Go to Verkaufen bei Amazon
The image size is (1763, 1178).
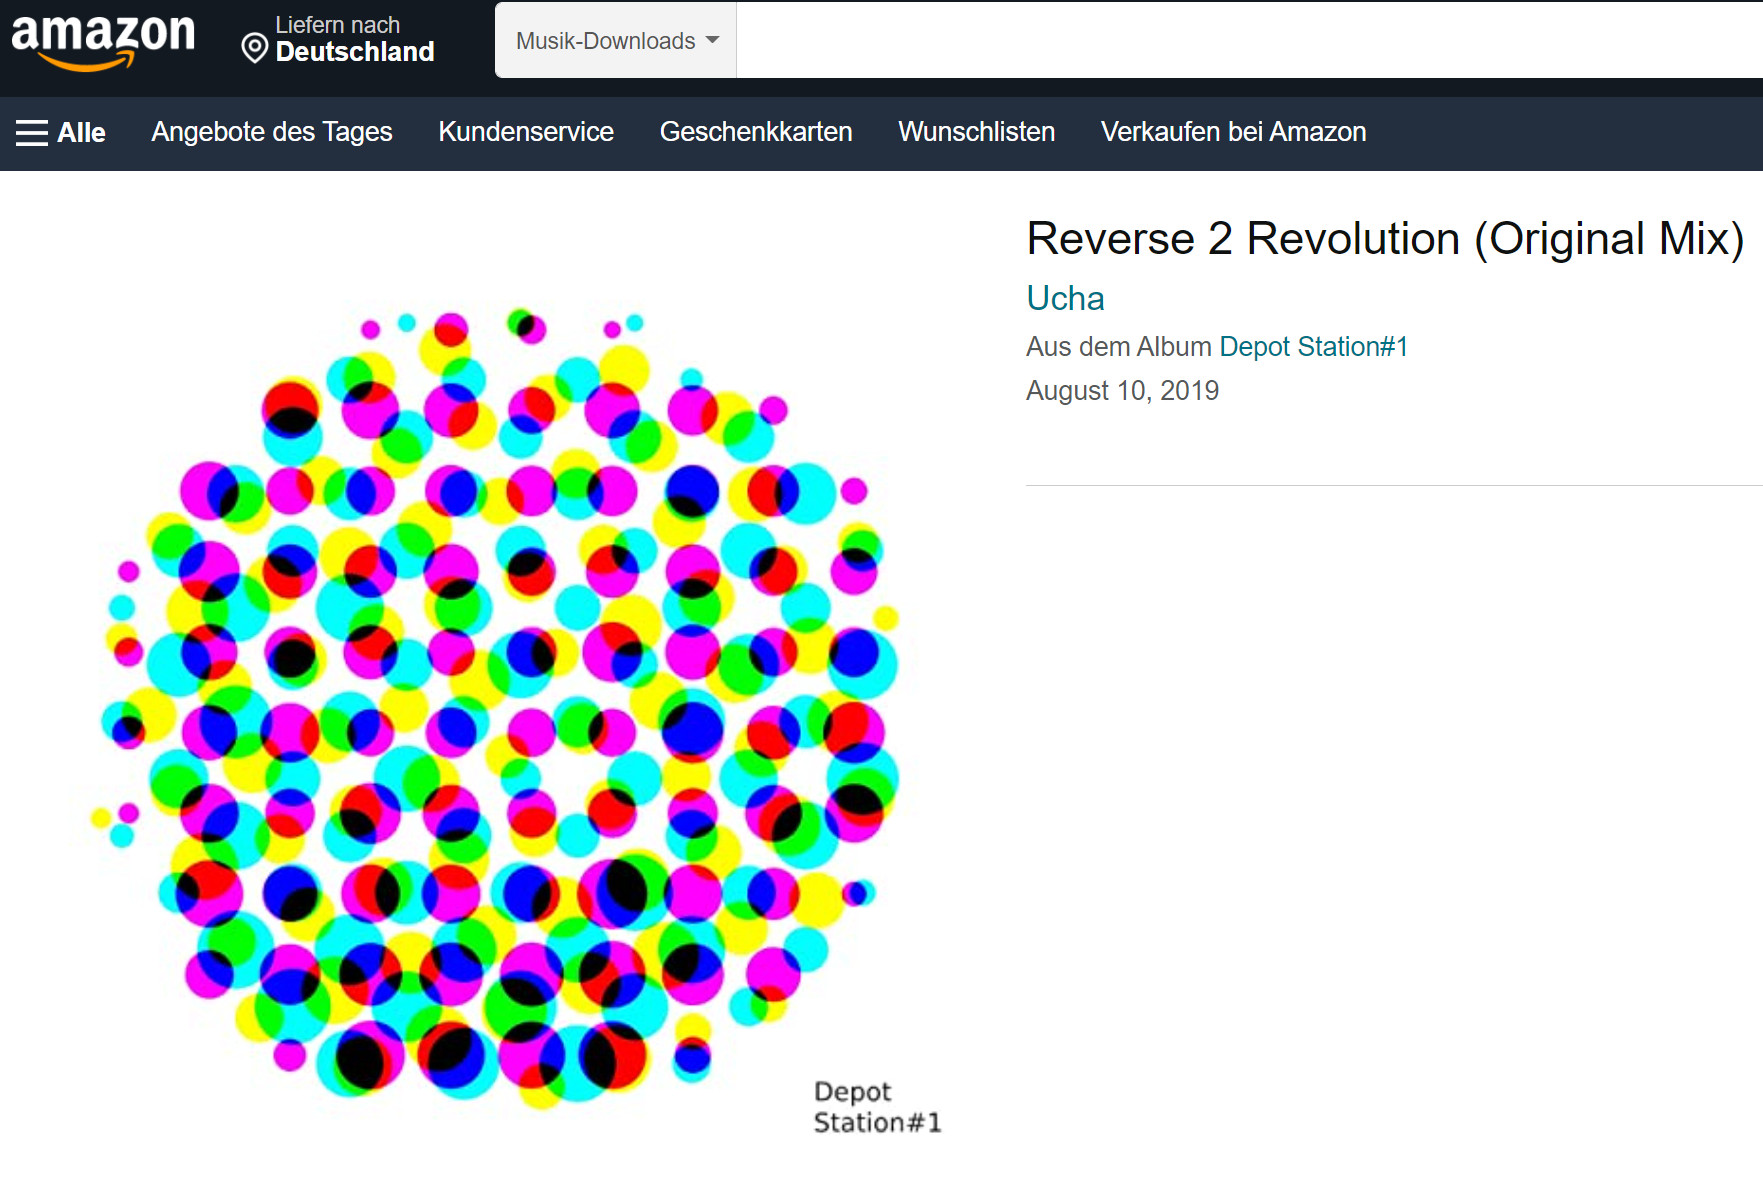[1234, 132]
